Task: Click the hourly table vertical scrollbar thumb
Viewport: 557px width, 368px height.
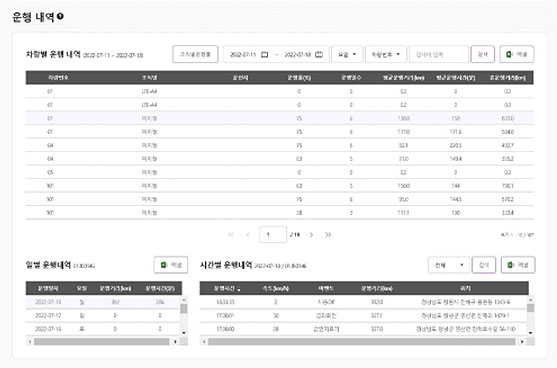Action: coord(530,308)
